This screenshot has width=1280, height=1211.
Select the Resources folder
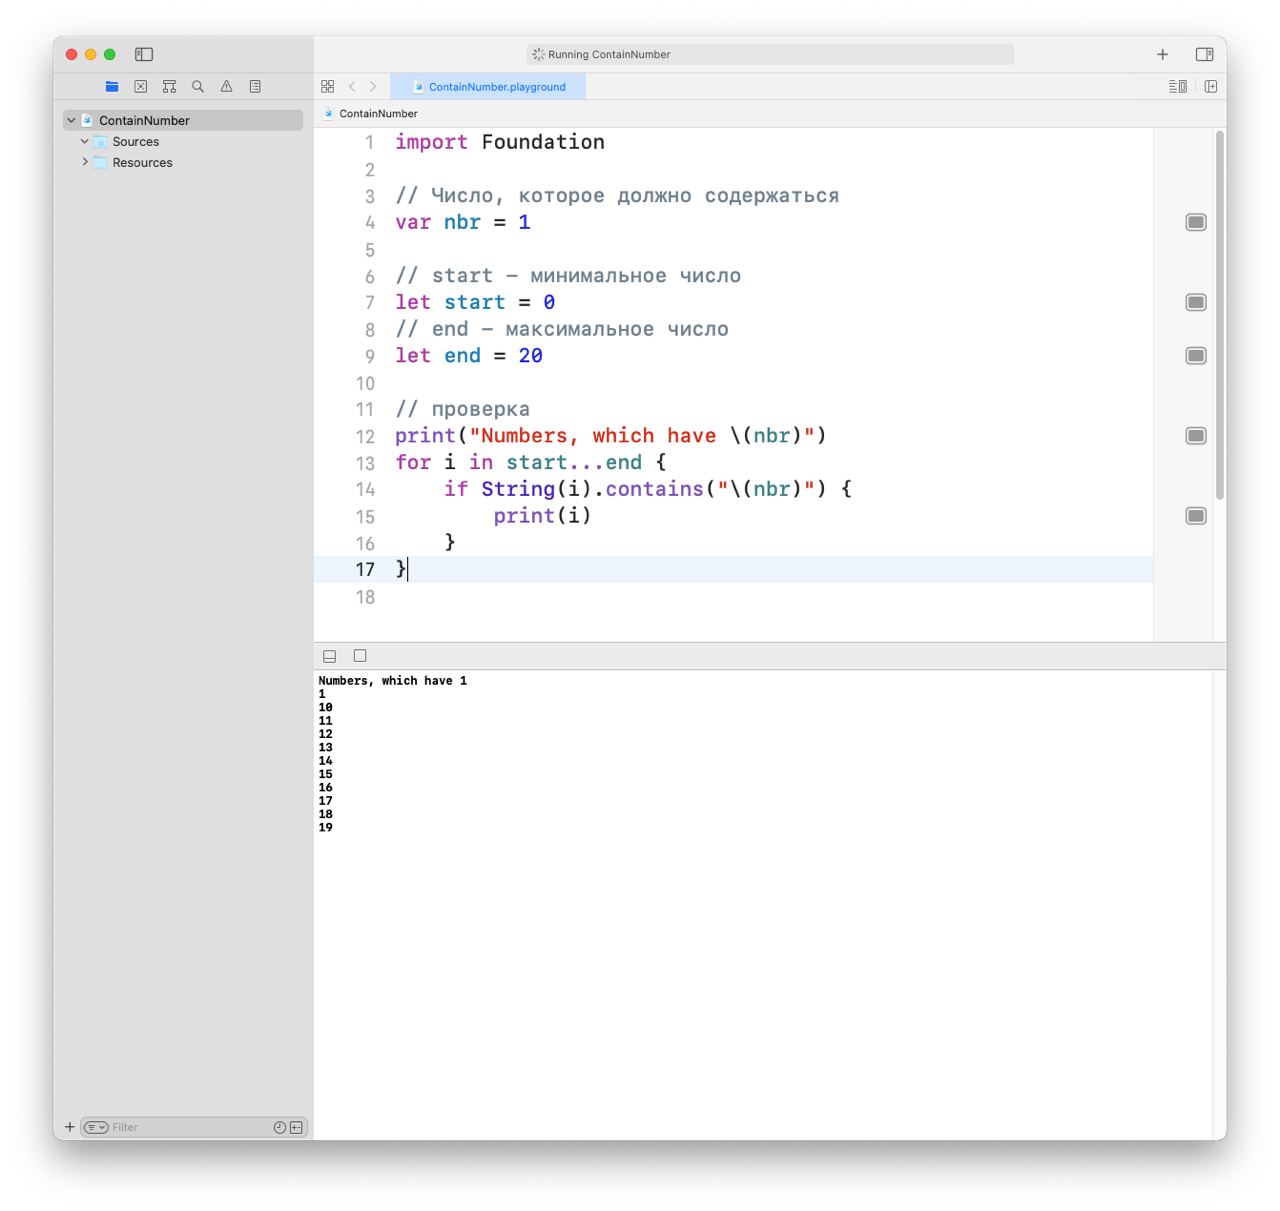tap(142, 163)
